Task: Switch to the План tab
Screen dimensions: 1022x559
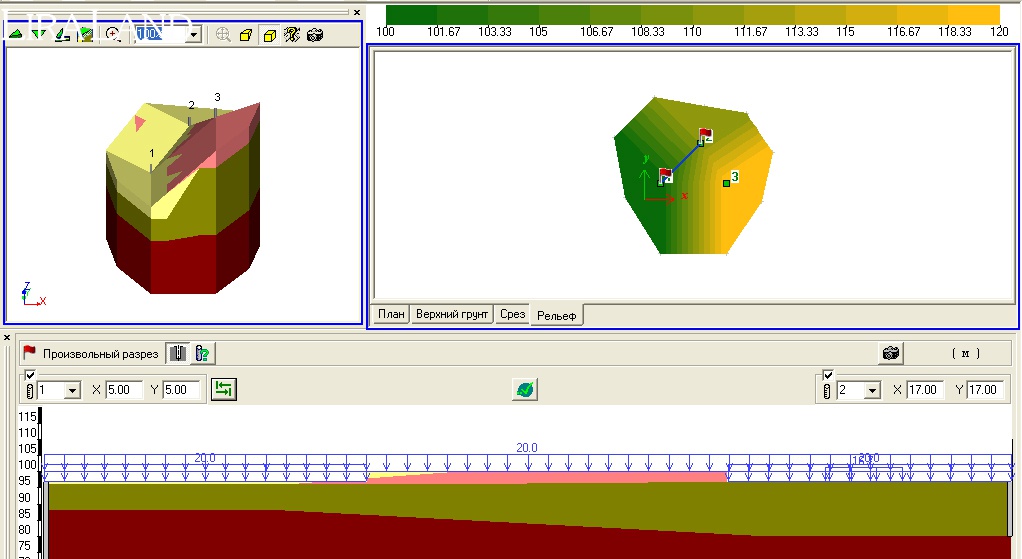Action: (391, 315)
